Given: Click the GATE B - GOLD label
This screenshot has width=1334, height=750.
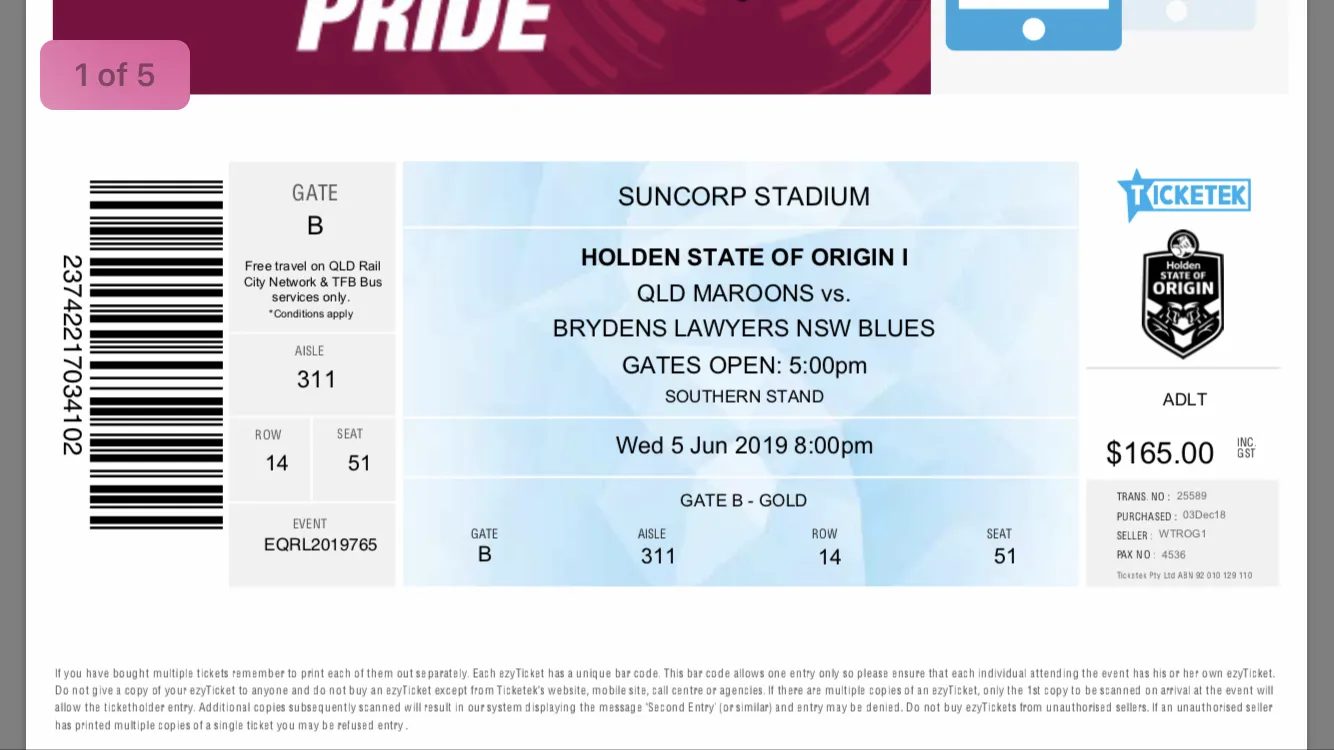Looking at the screenshot, I should click(743, 500).
